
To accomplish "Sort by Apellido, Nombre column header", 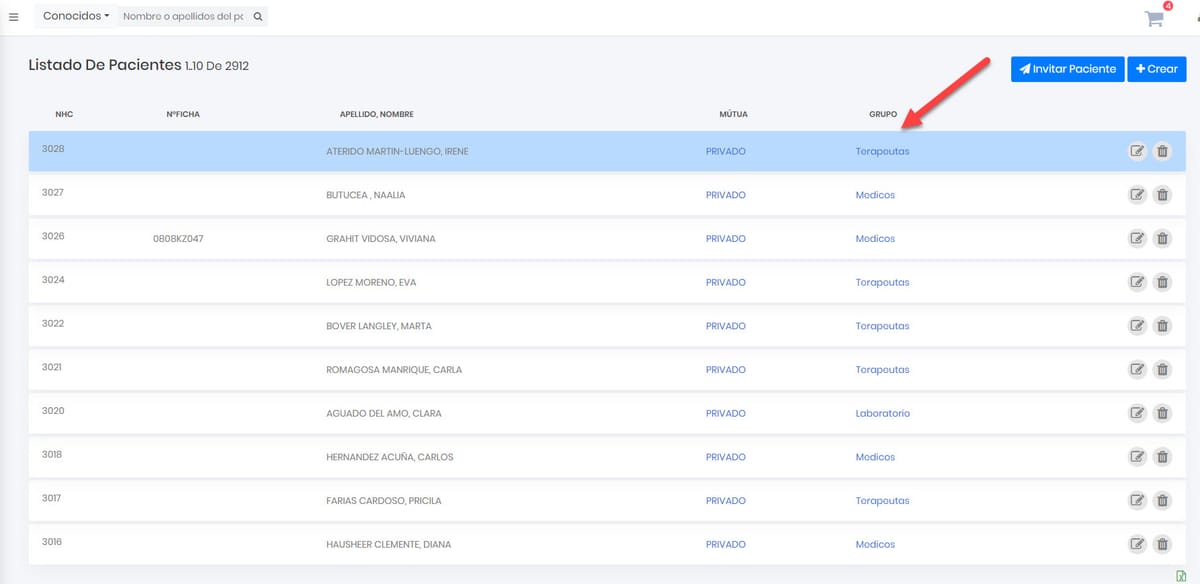I will click(x=376, y=114).
